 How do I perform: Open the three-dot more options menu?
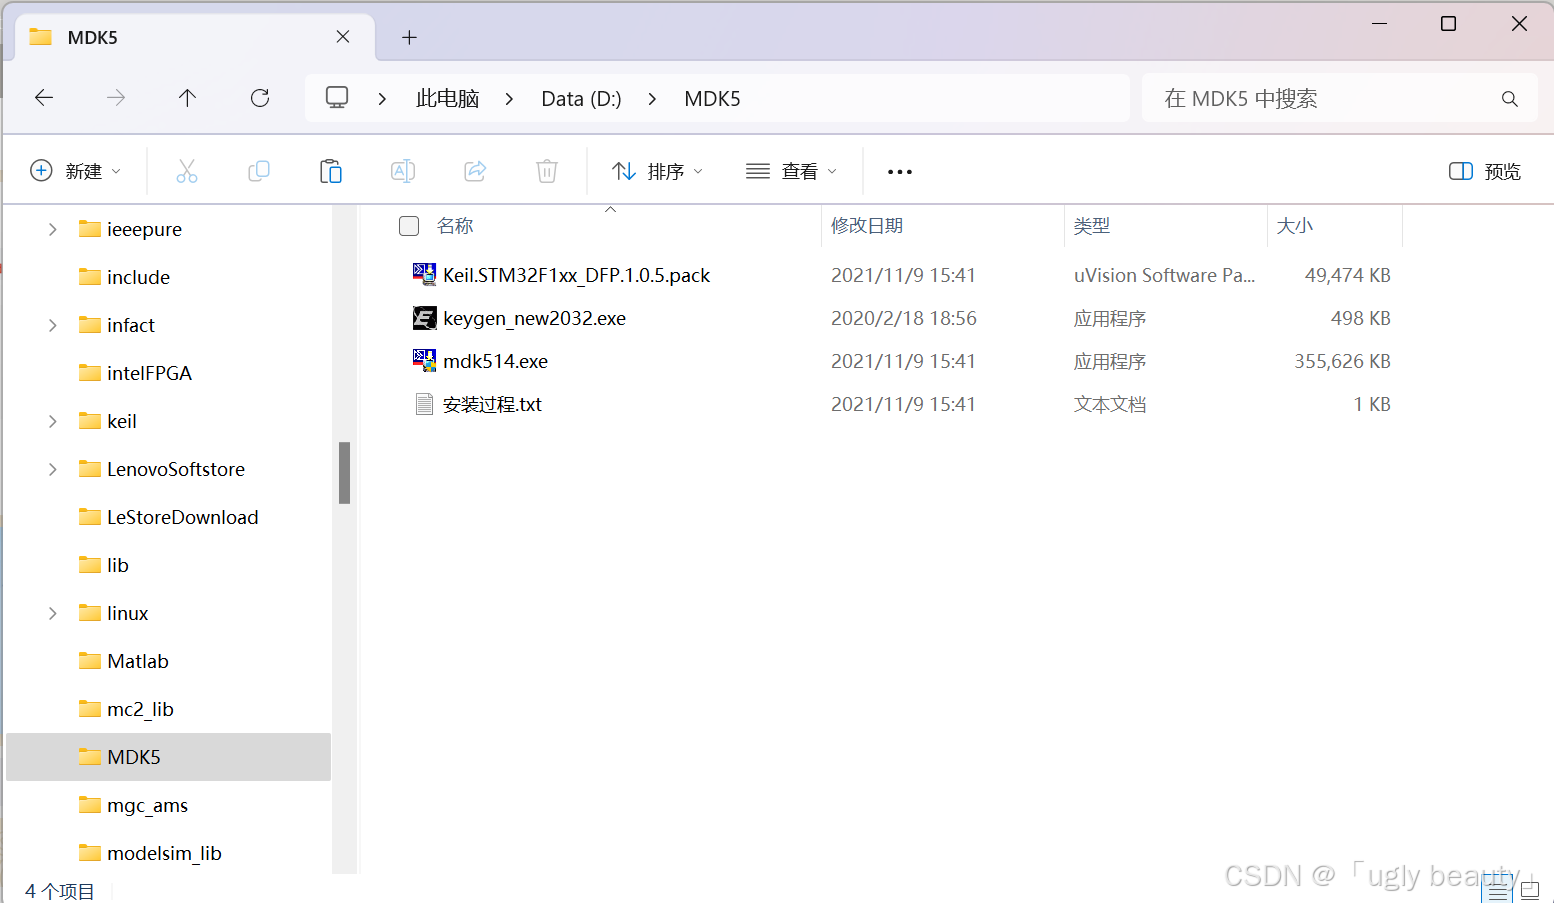coord(900,172)
